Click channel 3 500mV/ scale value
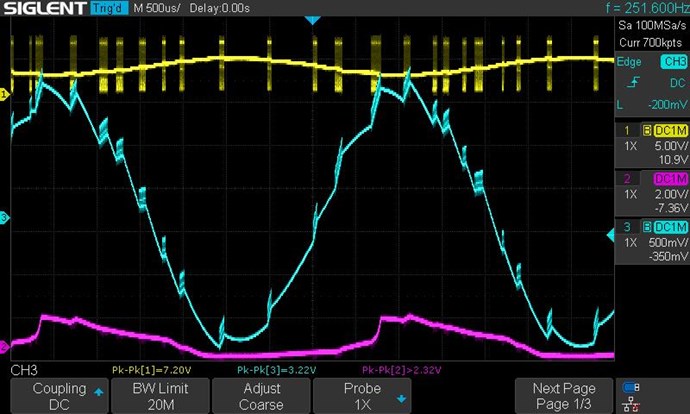Viewport: 690px width, 414px height. [668, 242]
